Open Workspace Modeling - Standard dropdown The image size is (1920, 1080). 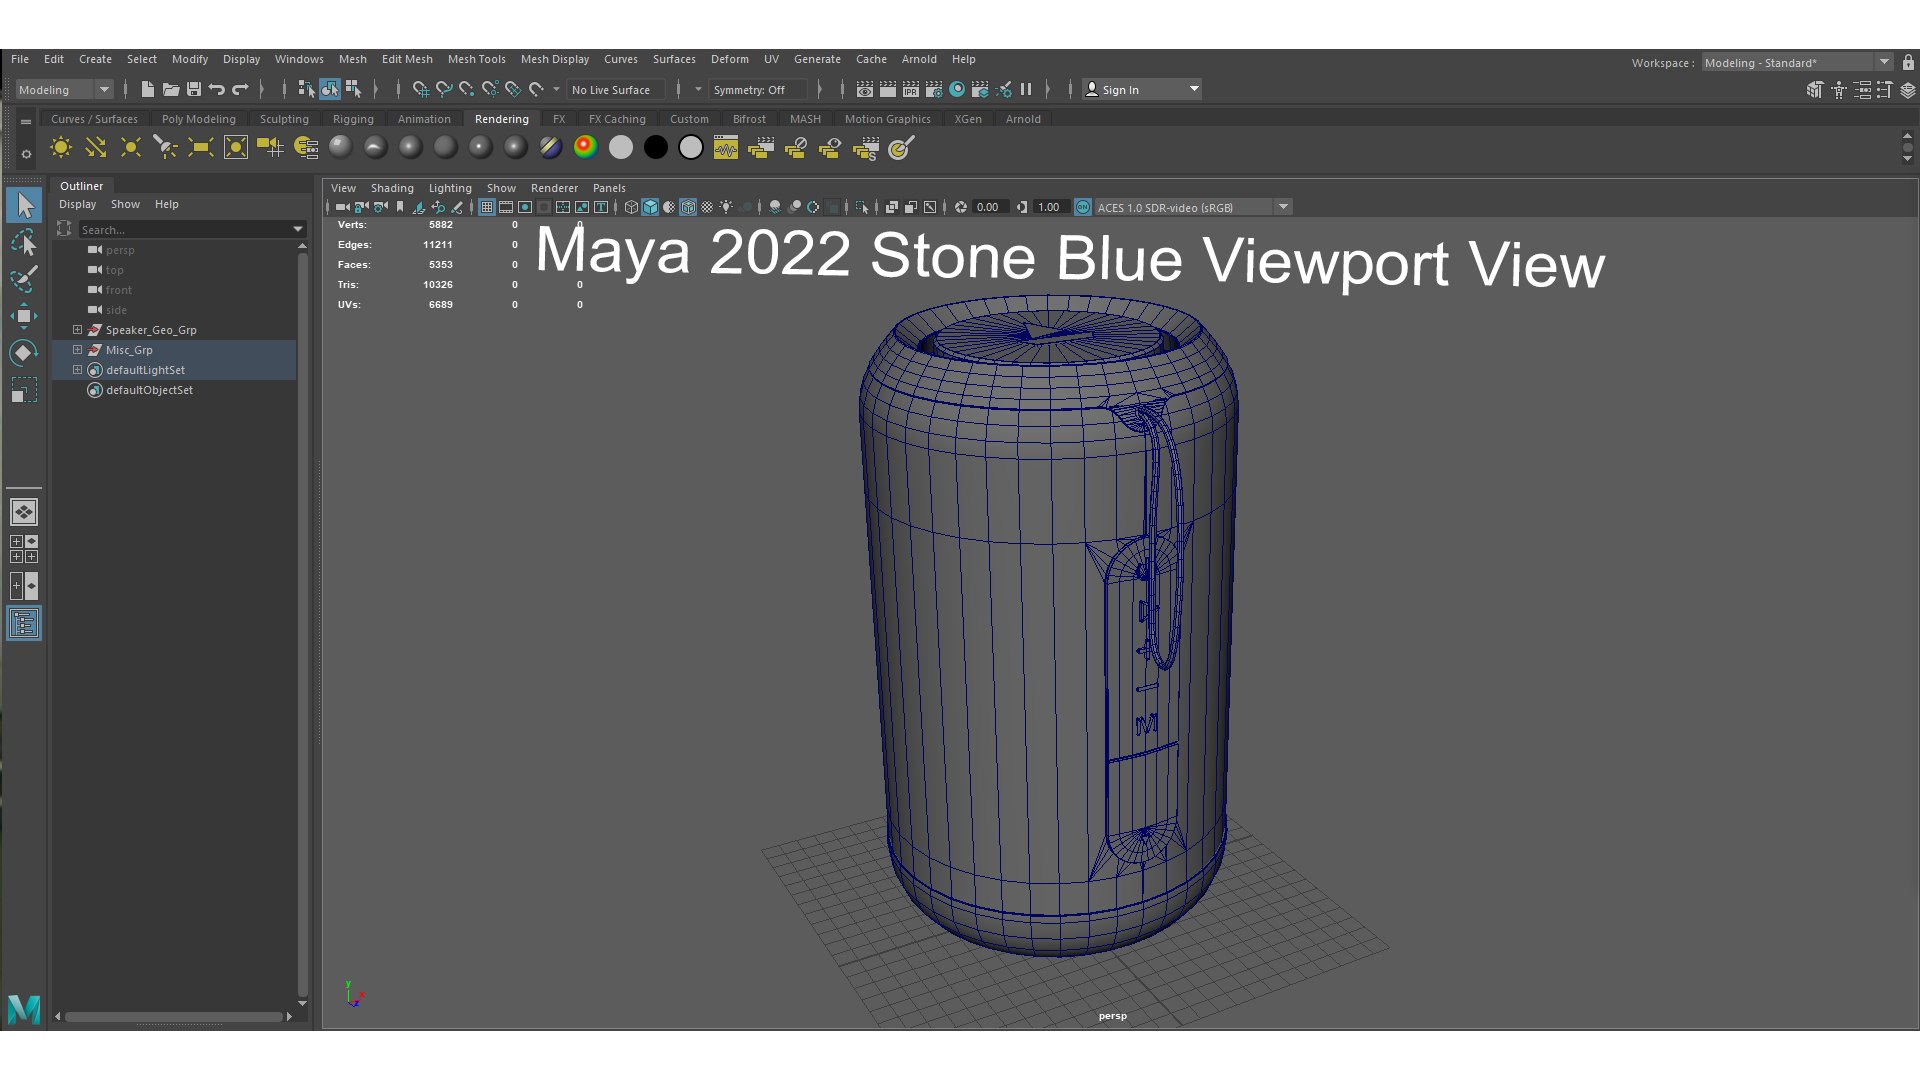[1797, 62]
